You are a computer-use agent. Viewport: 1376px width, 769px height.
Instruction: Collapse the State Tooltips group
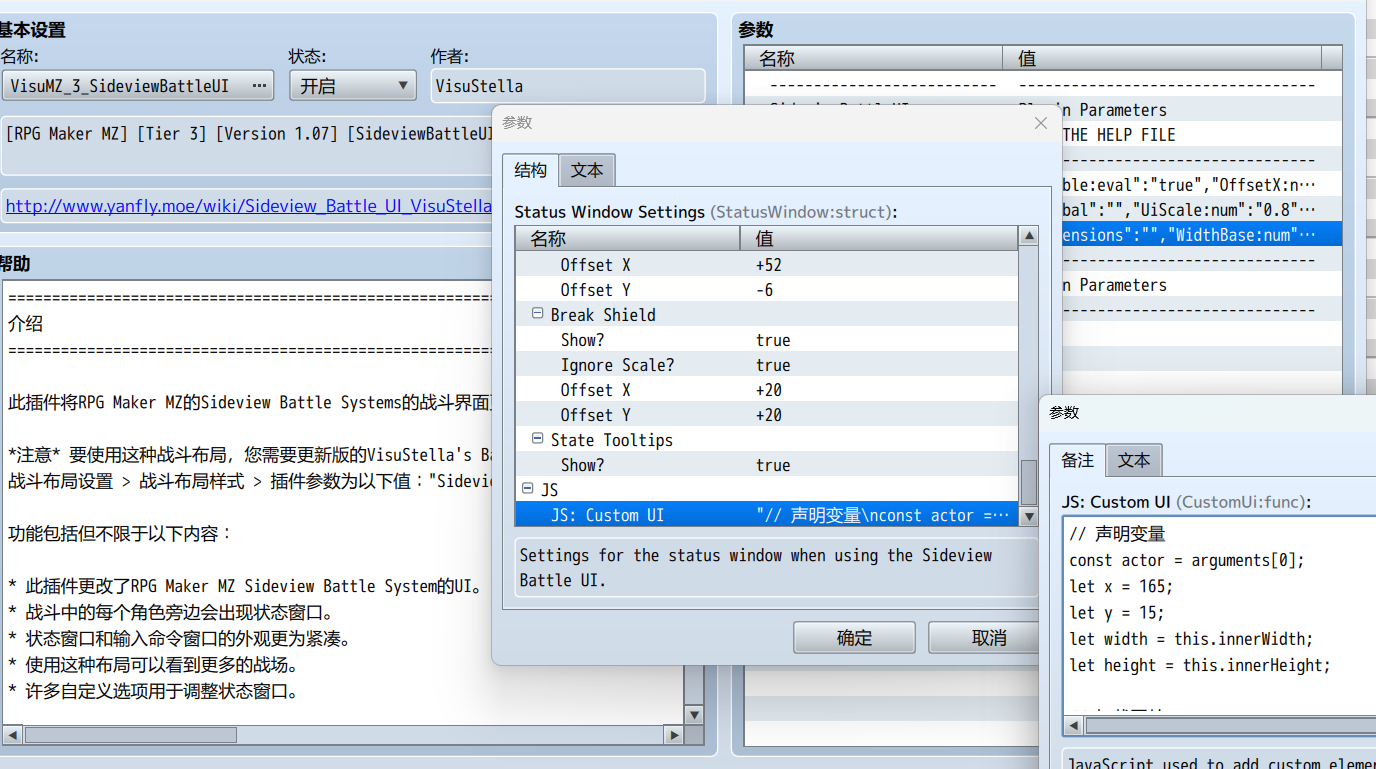point(537,439)
